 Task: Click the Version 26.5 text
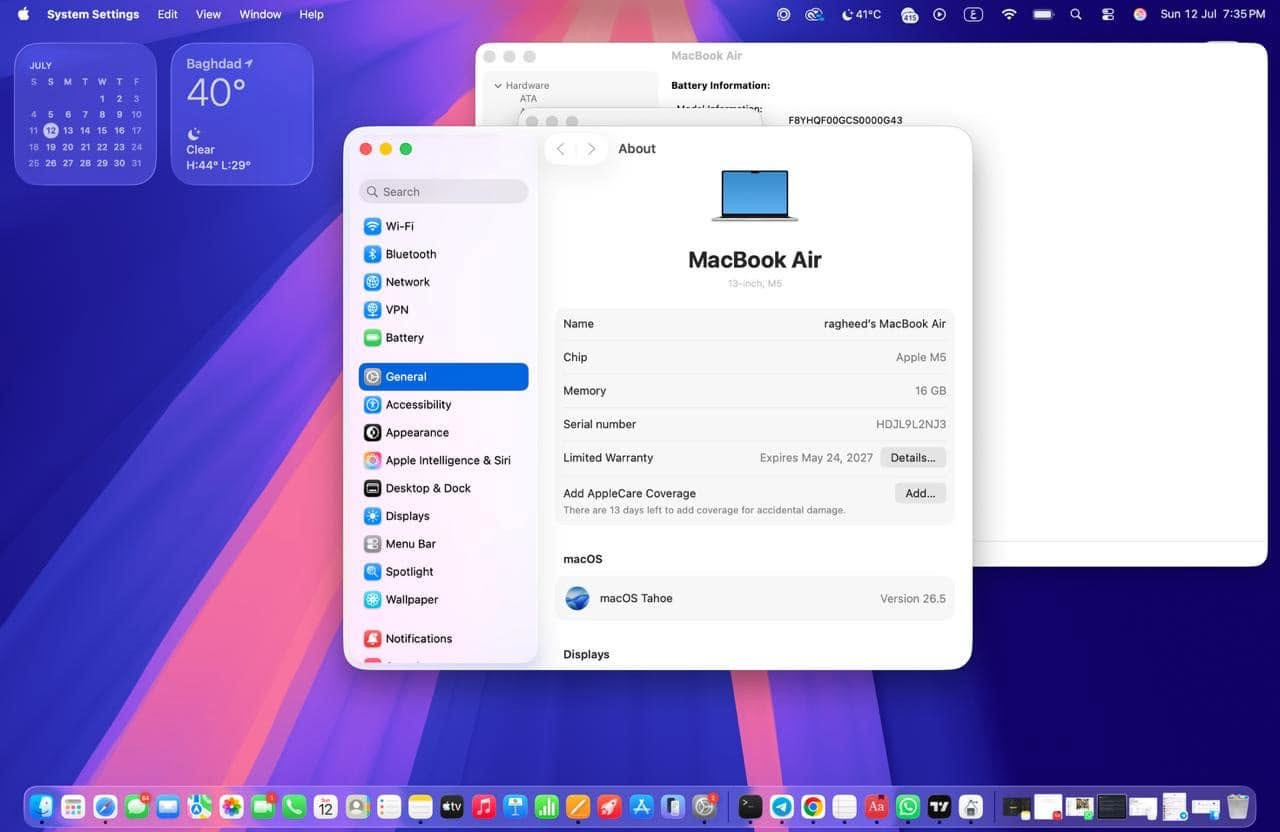click(x=913, y=599)
